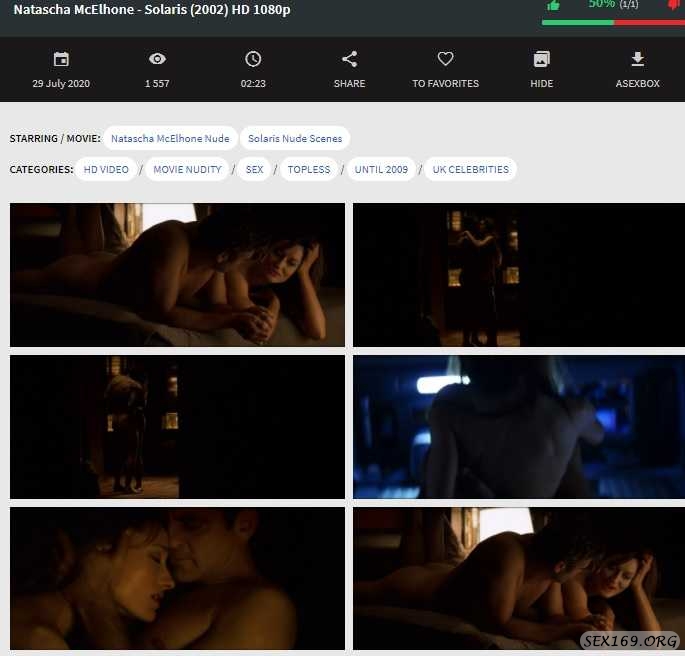Click the Share icon
This screenshot has height=656, width=685.
(349, 60)
